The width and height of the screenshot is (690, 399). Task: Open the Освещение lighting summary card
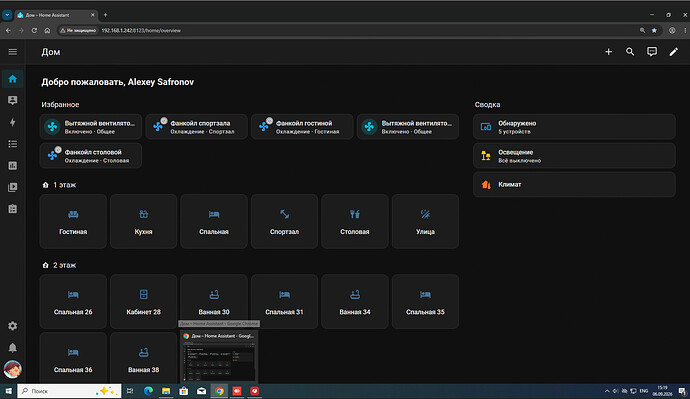574,155
